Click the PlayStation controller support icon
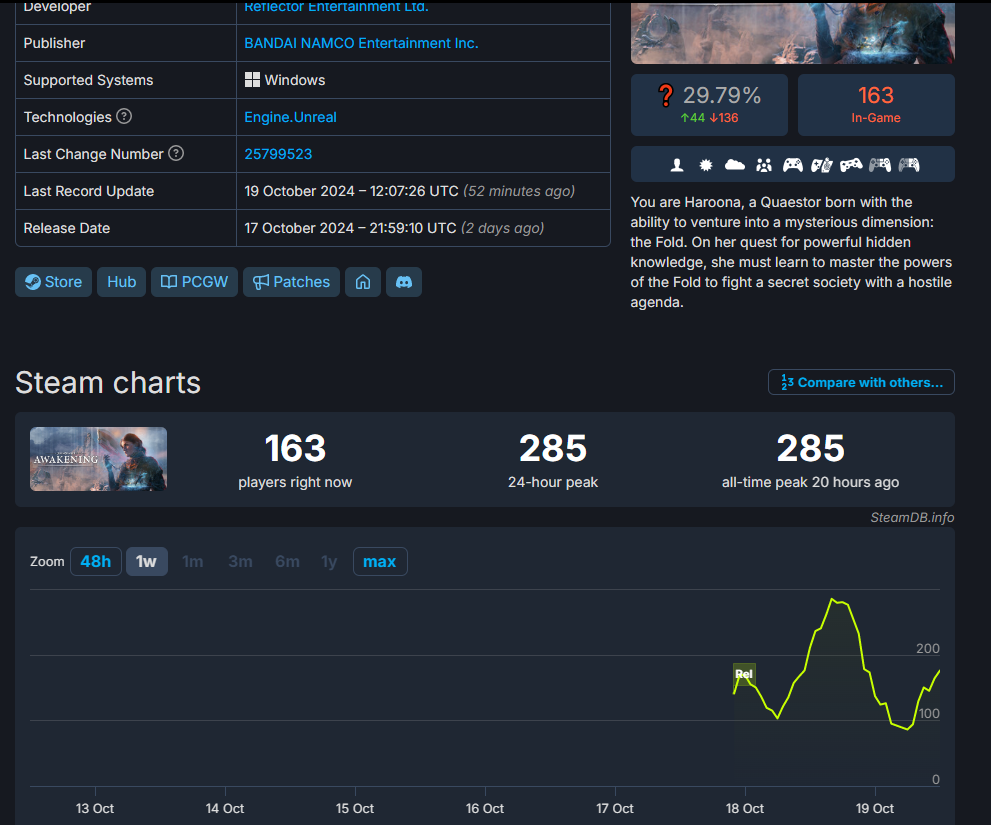991x825 pixels. coord(851,166)
